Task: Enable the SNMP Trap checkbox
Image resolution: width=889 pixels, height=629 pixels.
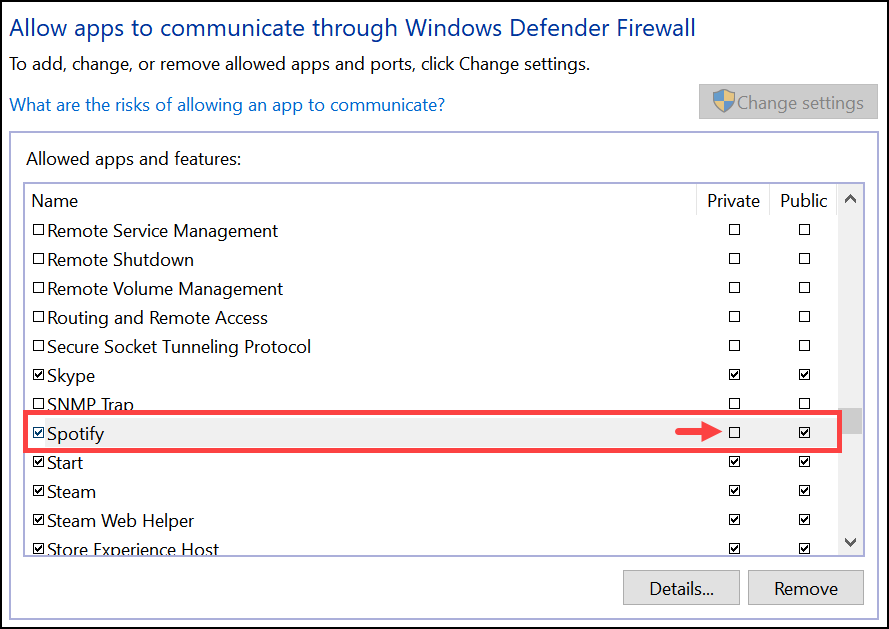Action: click(x=38, y=404)
